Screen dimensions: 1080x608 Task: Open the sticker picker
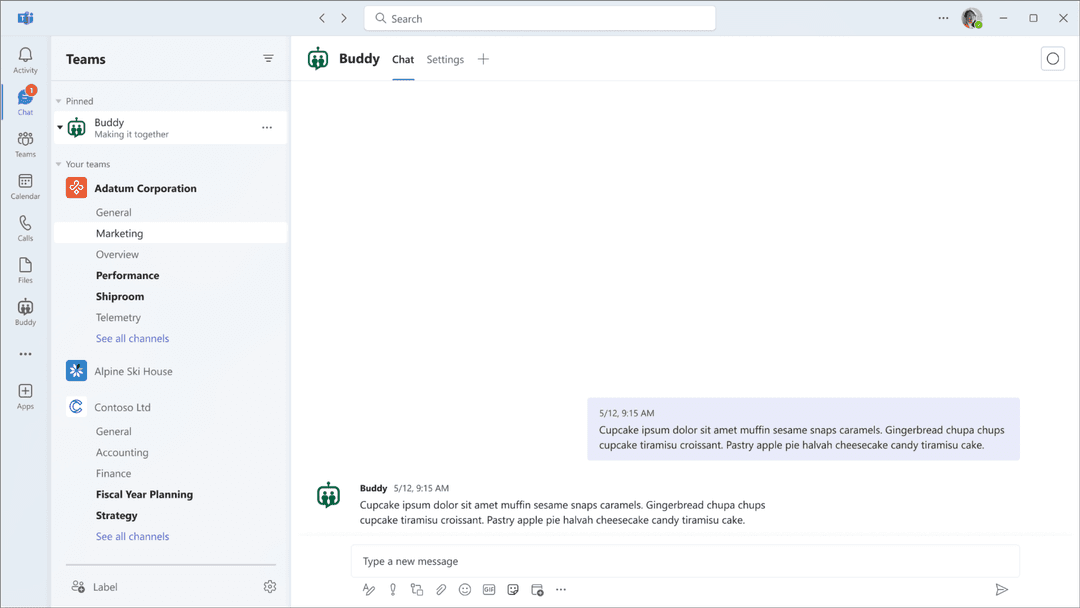point(512,589)
